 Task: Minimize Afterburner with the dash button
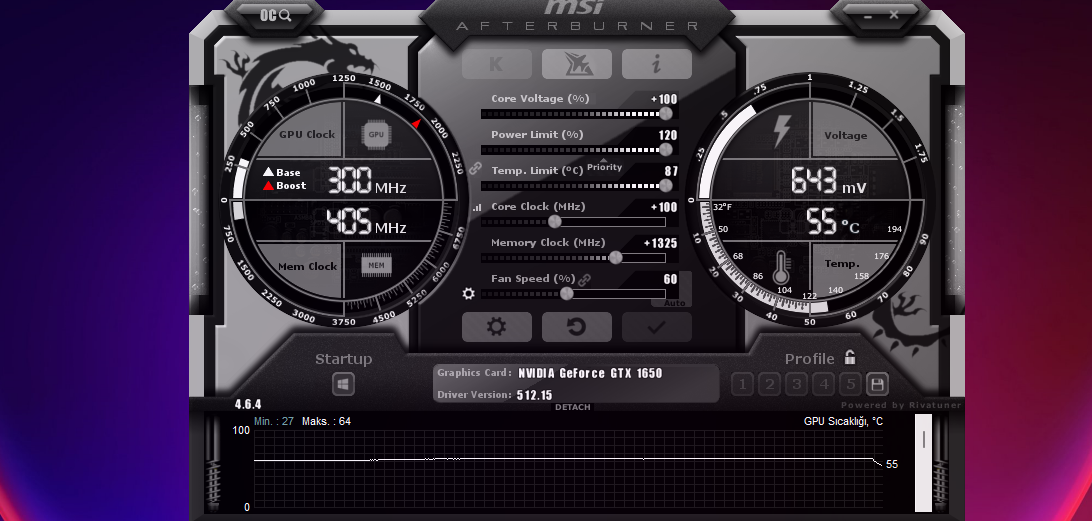coord(868,15)
